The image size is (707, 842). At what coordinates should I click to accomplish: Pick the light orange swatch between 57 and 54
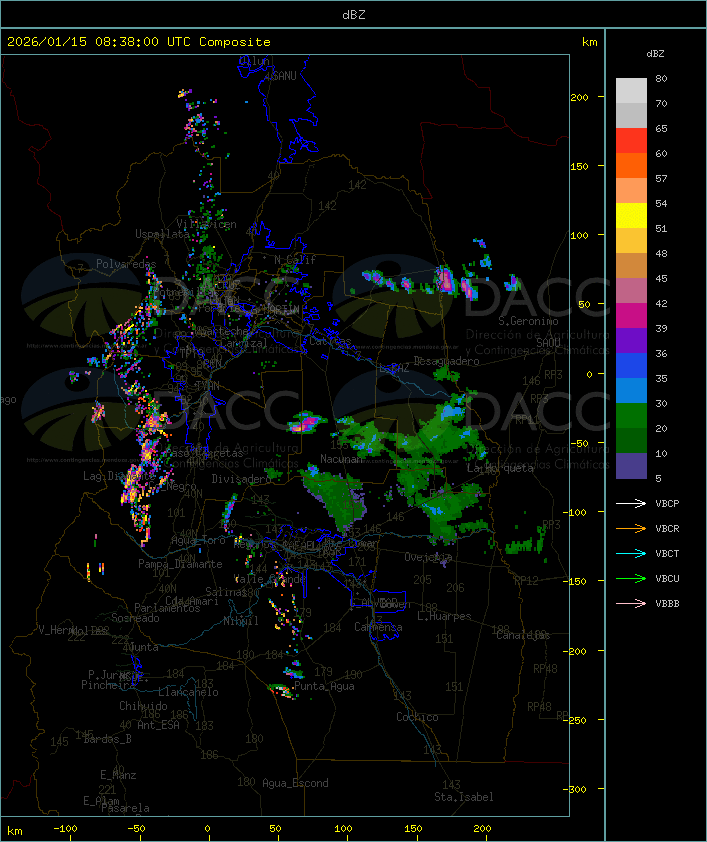pos(631,190)
